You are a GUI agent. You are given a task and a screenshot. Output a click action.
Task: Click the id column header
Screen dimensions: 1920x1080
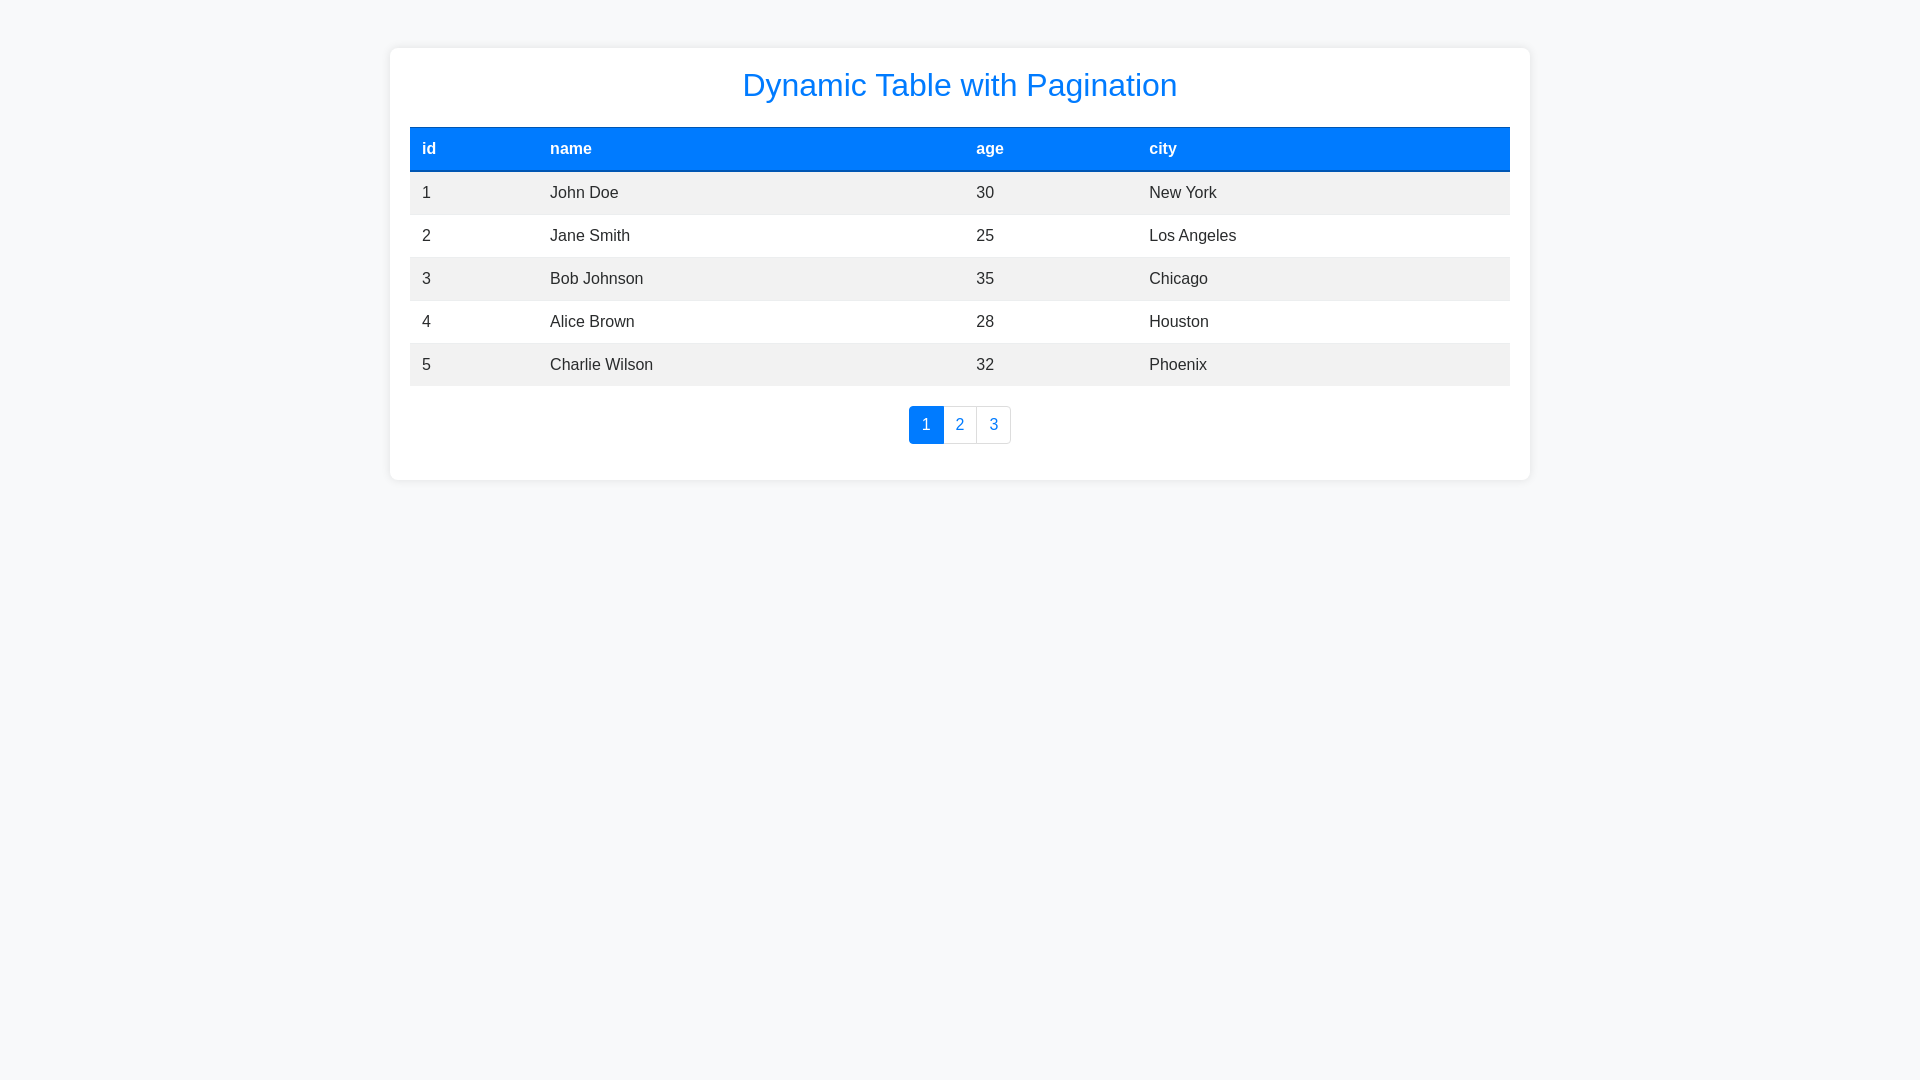[474, 149]
